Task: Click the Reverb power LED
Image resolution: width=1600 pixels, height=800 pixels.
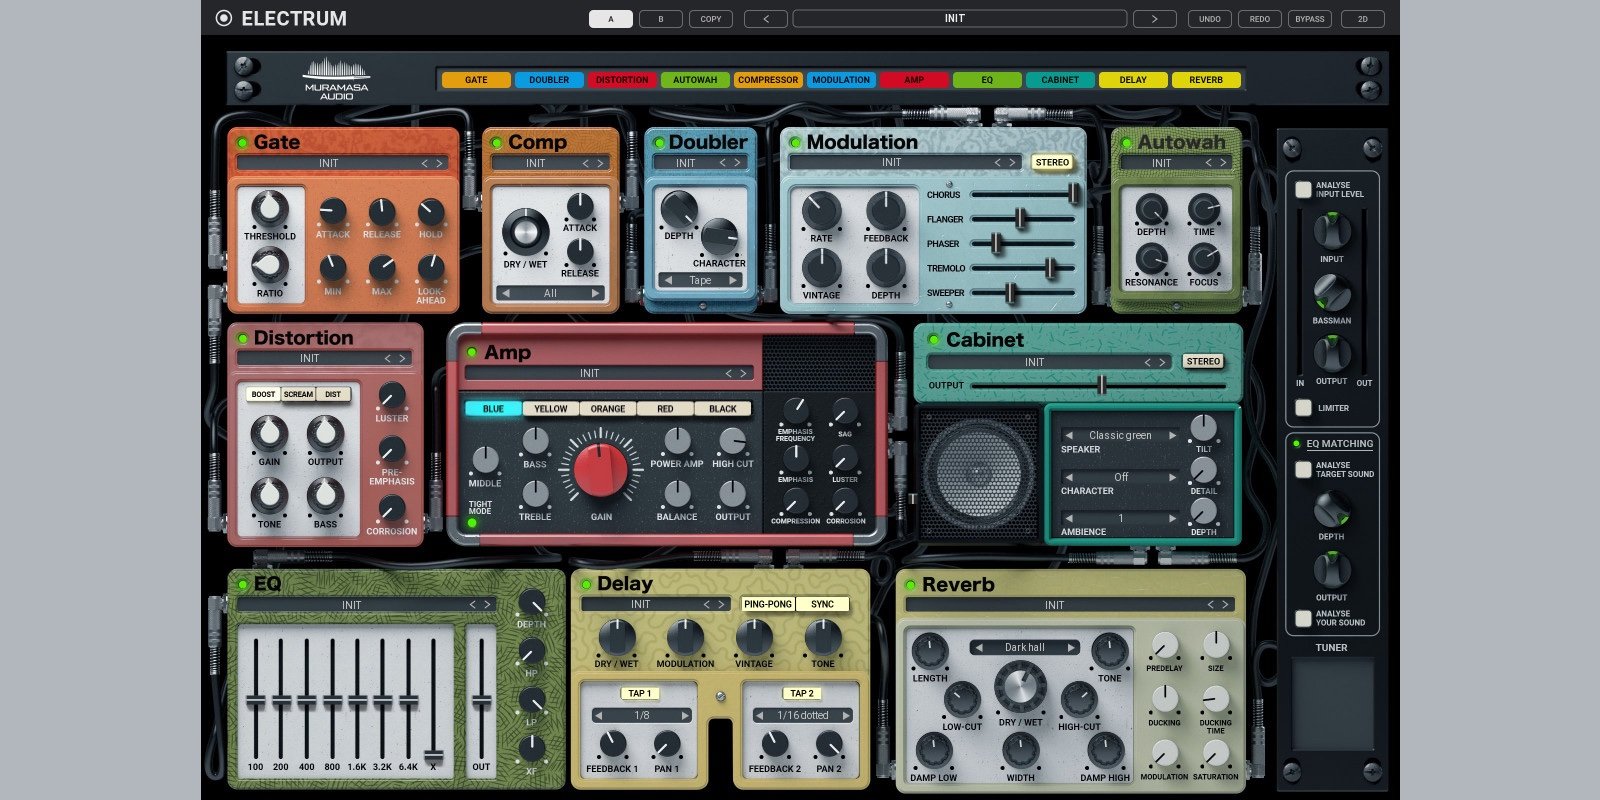Action: click(910, 585)
